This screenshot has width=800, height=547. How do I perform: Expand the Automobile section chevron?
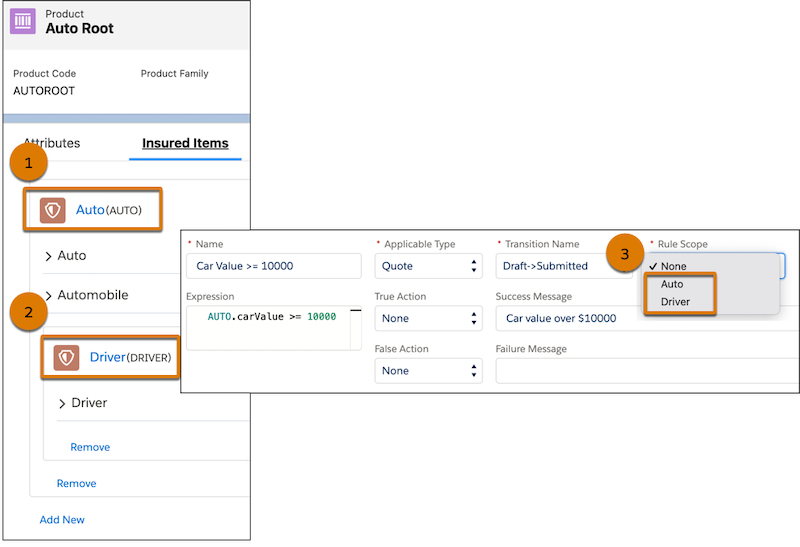[48, 295]
